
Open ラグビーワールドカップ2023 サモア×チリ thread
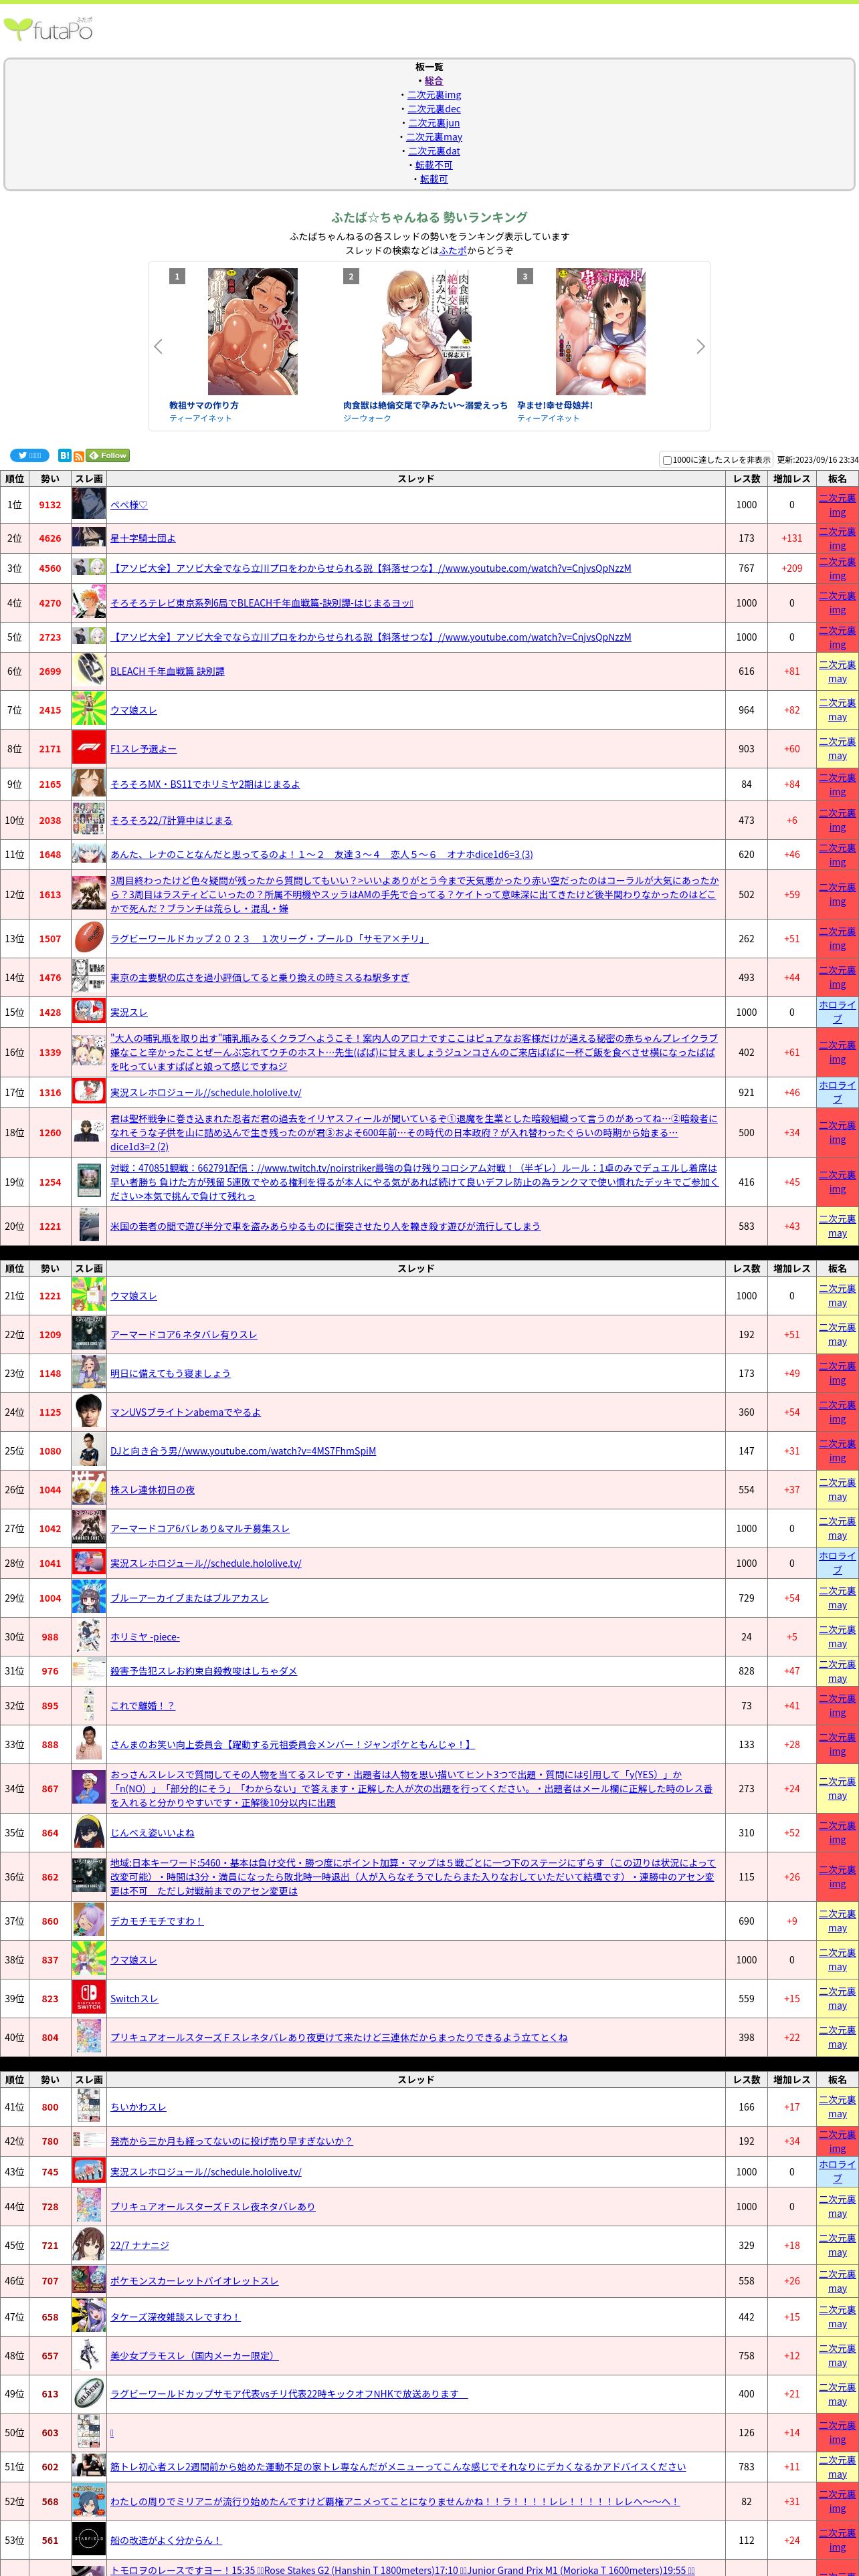coord(269,939)
